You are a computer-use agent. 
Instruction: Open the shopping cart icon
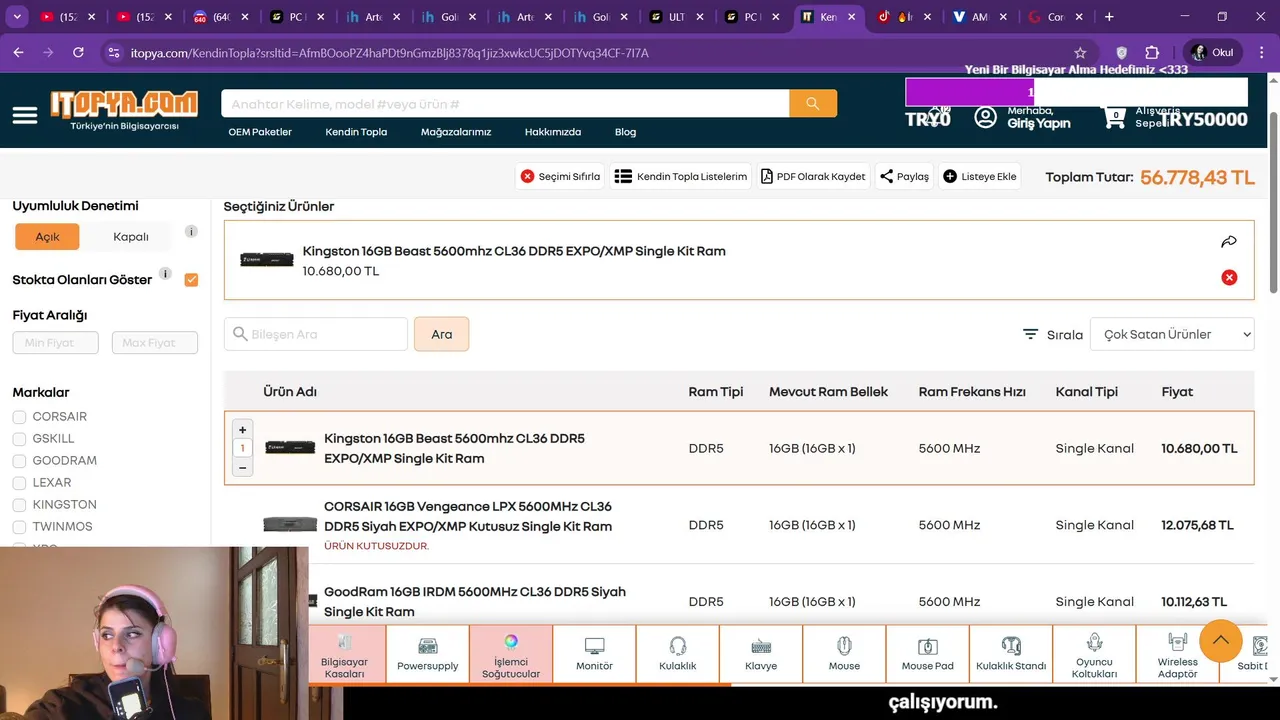pyautogui.click(x=1114, y=117)
